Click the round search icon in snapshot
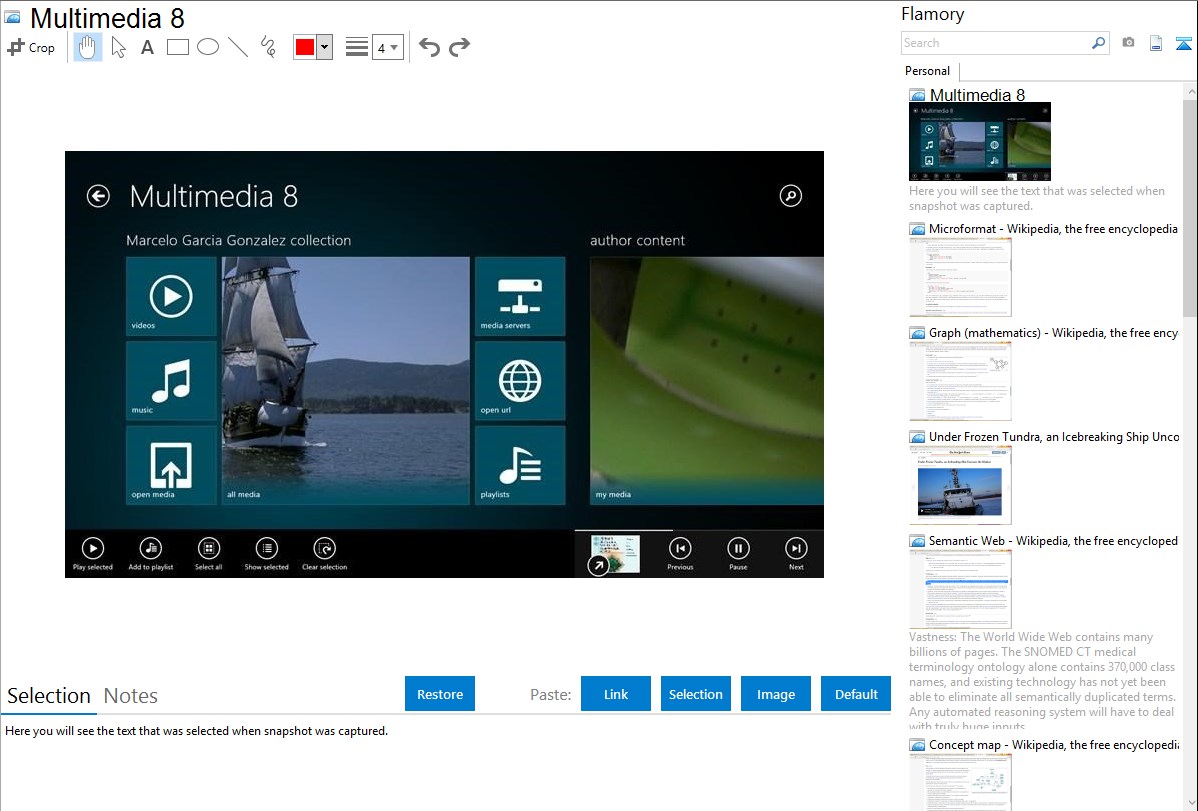The image size is (1198, 811). pyautogui.click(x=791, y=196)
